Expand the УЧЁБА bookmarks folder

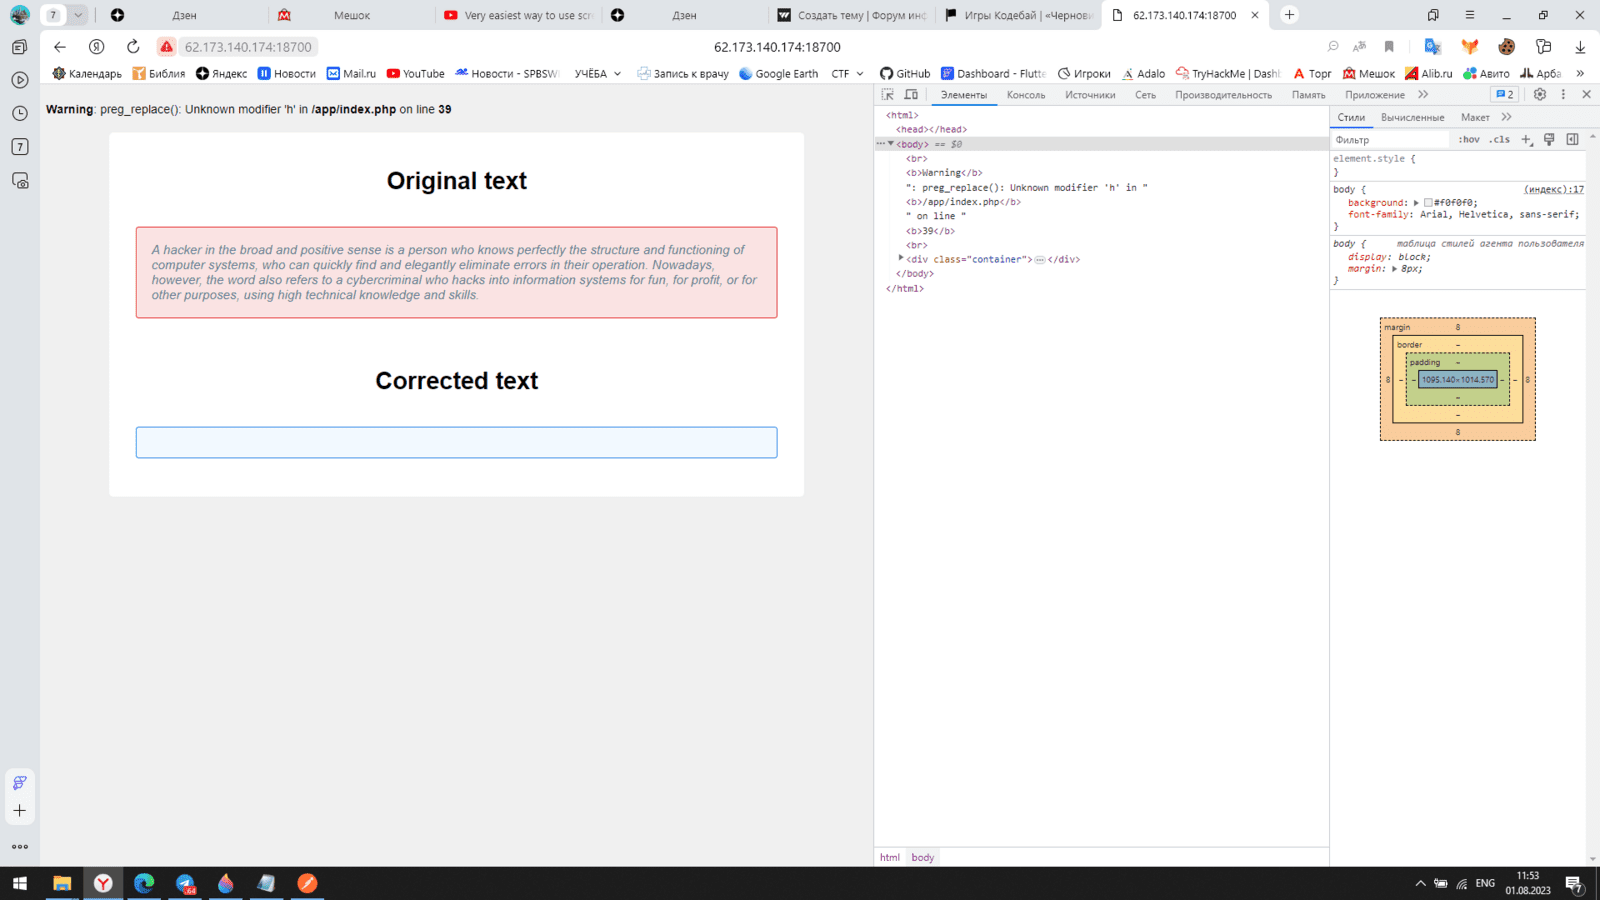pos(597,73)
